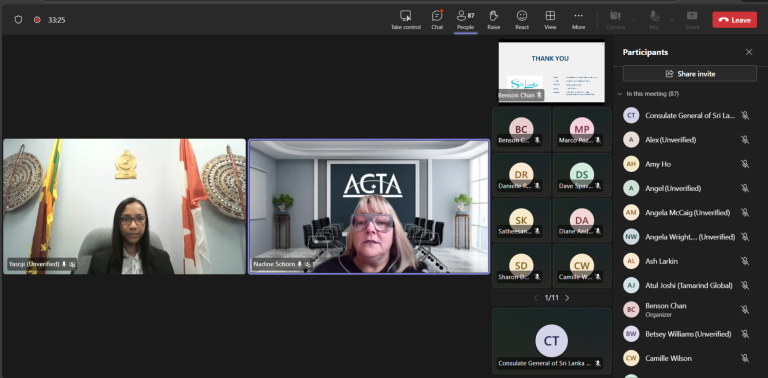This screenshot has width=768, height=378.
Task: Open the View layout options
Action: tap(551, 20)
